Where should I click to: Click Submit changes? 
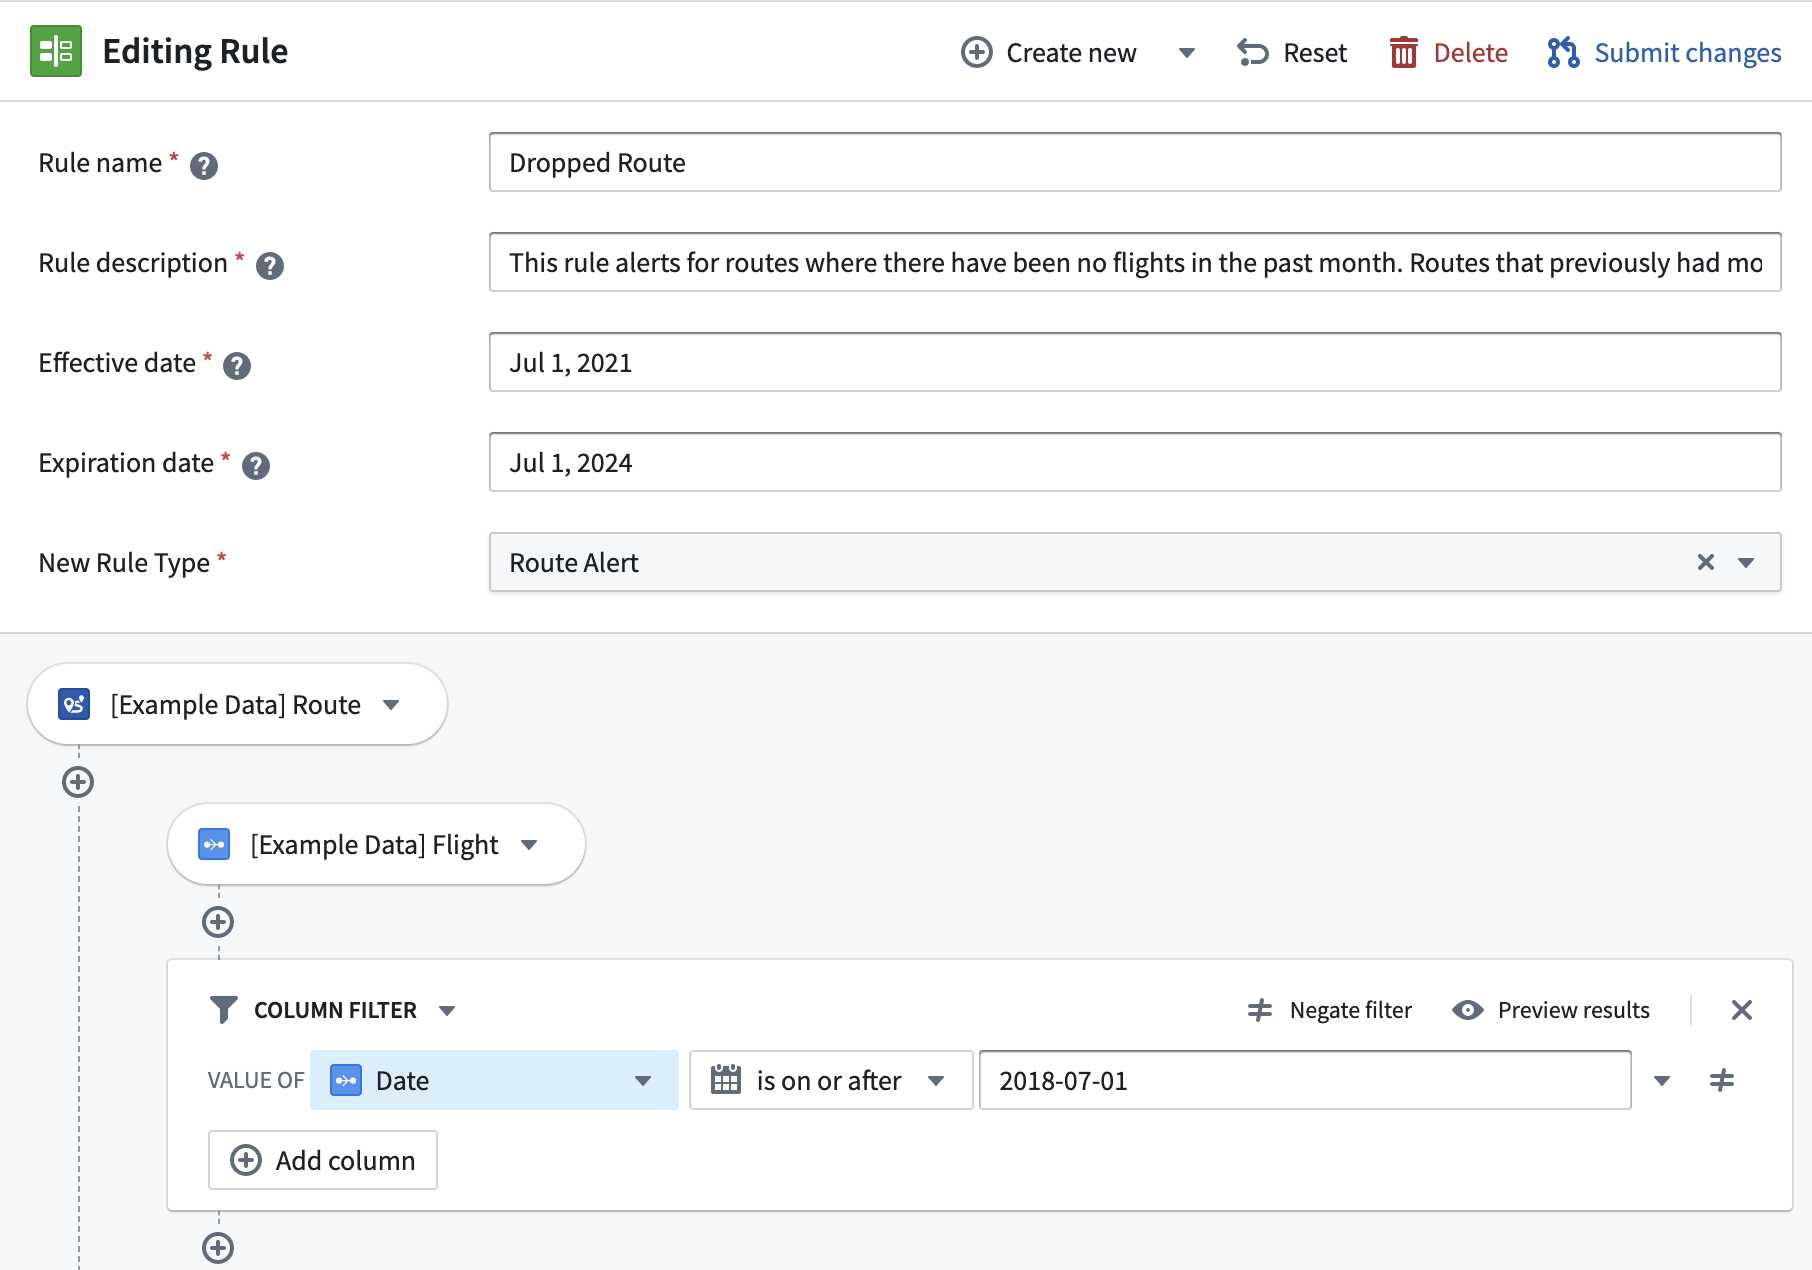pos(1664,52)
